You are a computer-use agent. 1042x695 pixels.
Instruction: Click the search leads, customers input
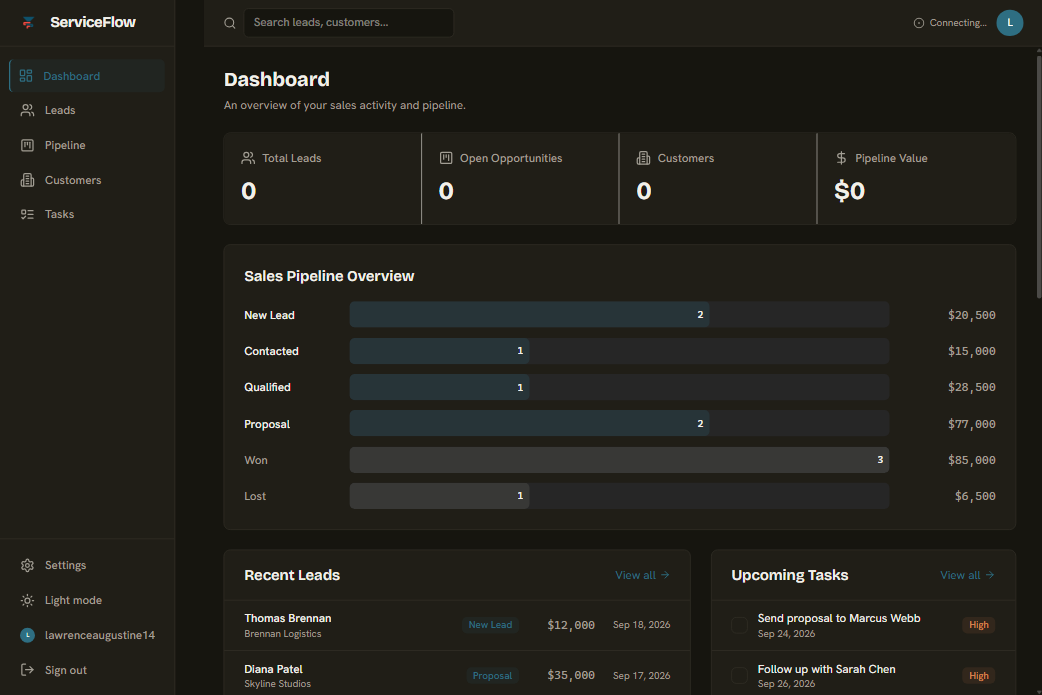tap(349, 23)
